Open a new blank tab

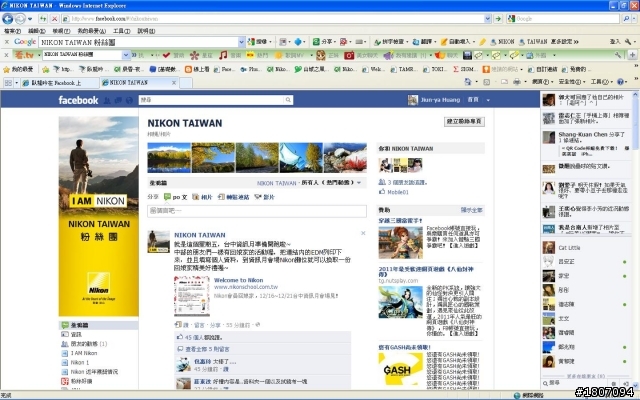pyautogui.click(x=186, y=83)
